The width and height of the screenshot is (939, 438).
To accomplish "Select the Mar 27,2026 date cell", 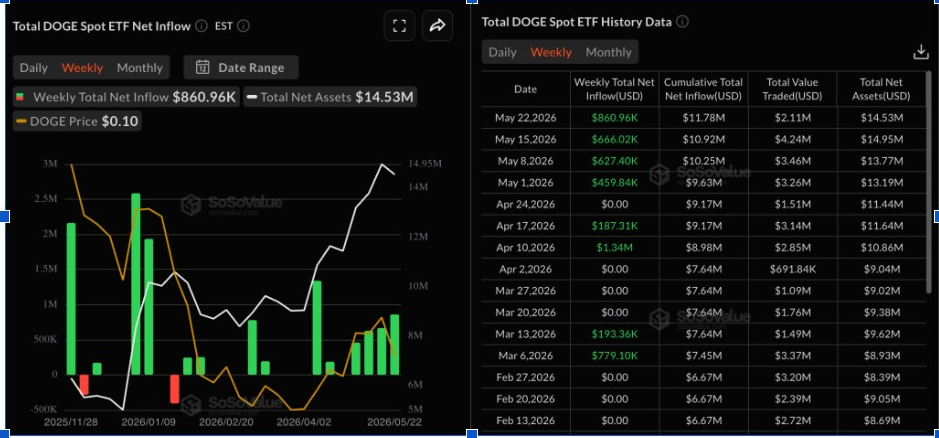I will coord(525,291).
